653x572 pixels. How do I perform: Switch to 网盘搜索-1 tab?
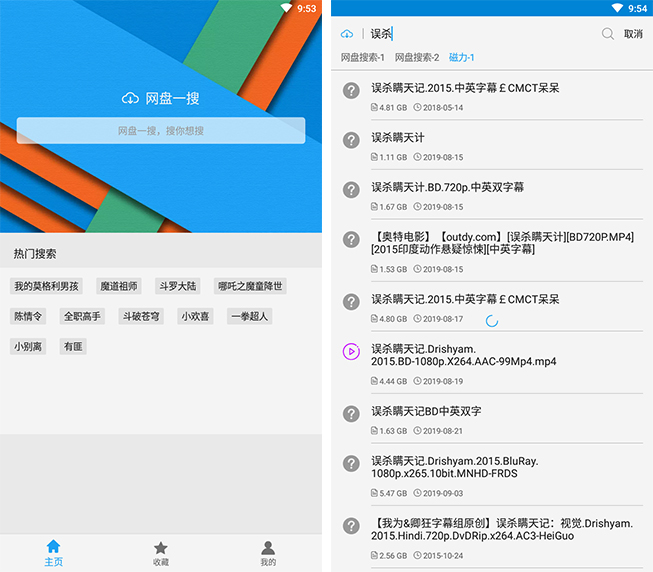click(x=362, y=58)
